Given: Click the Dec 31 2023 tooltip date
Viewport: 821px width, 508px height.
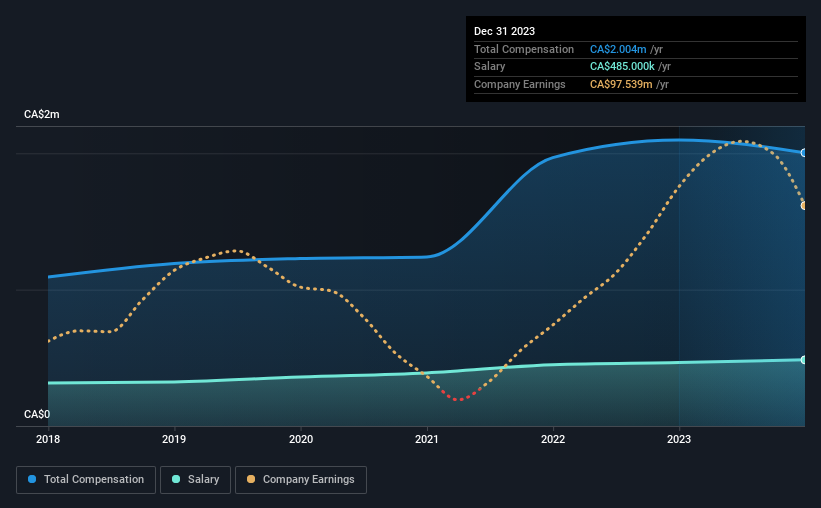Looking at the screenshot, I should coord(504,31).
